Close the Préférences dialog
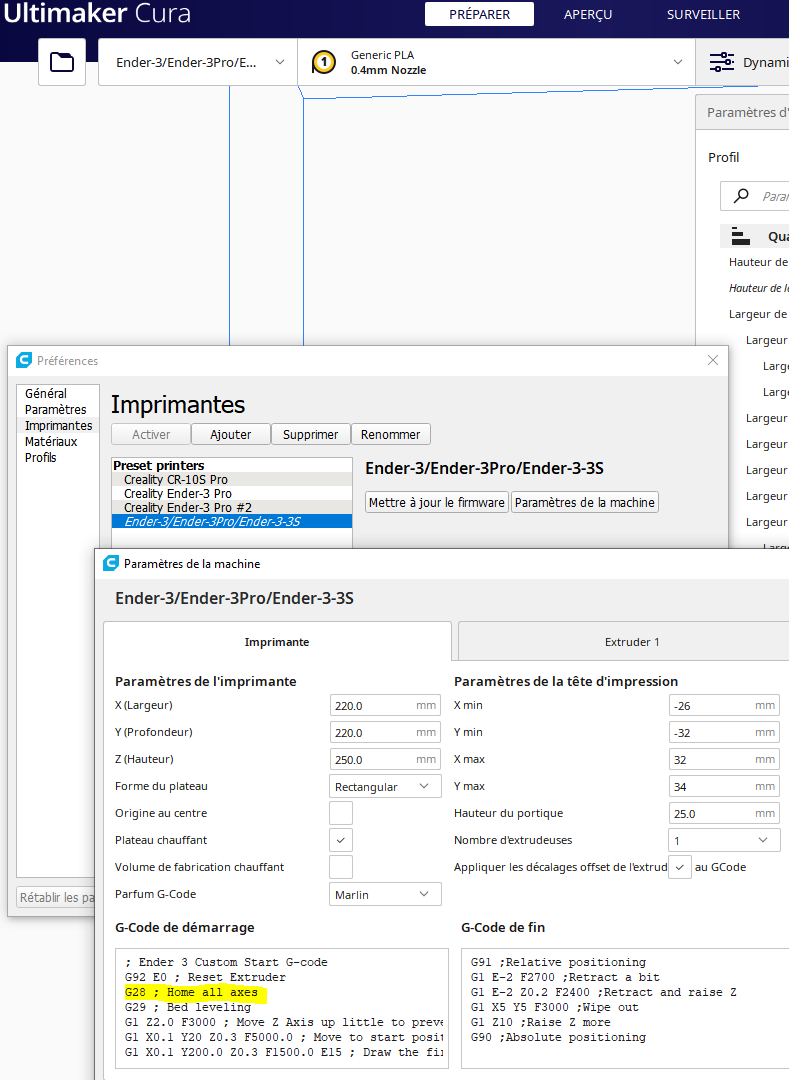 coord(713,360)
